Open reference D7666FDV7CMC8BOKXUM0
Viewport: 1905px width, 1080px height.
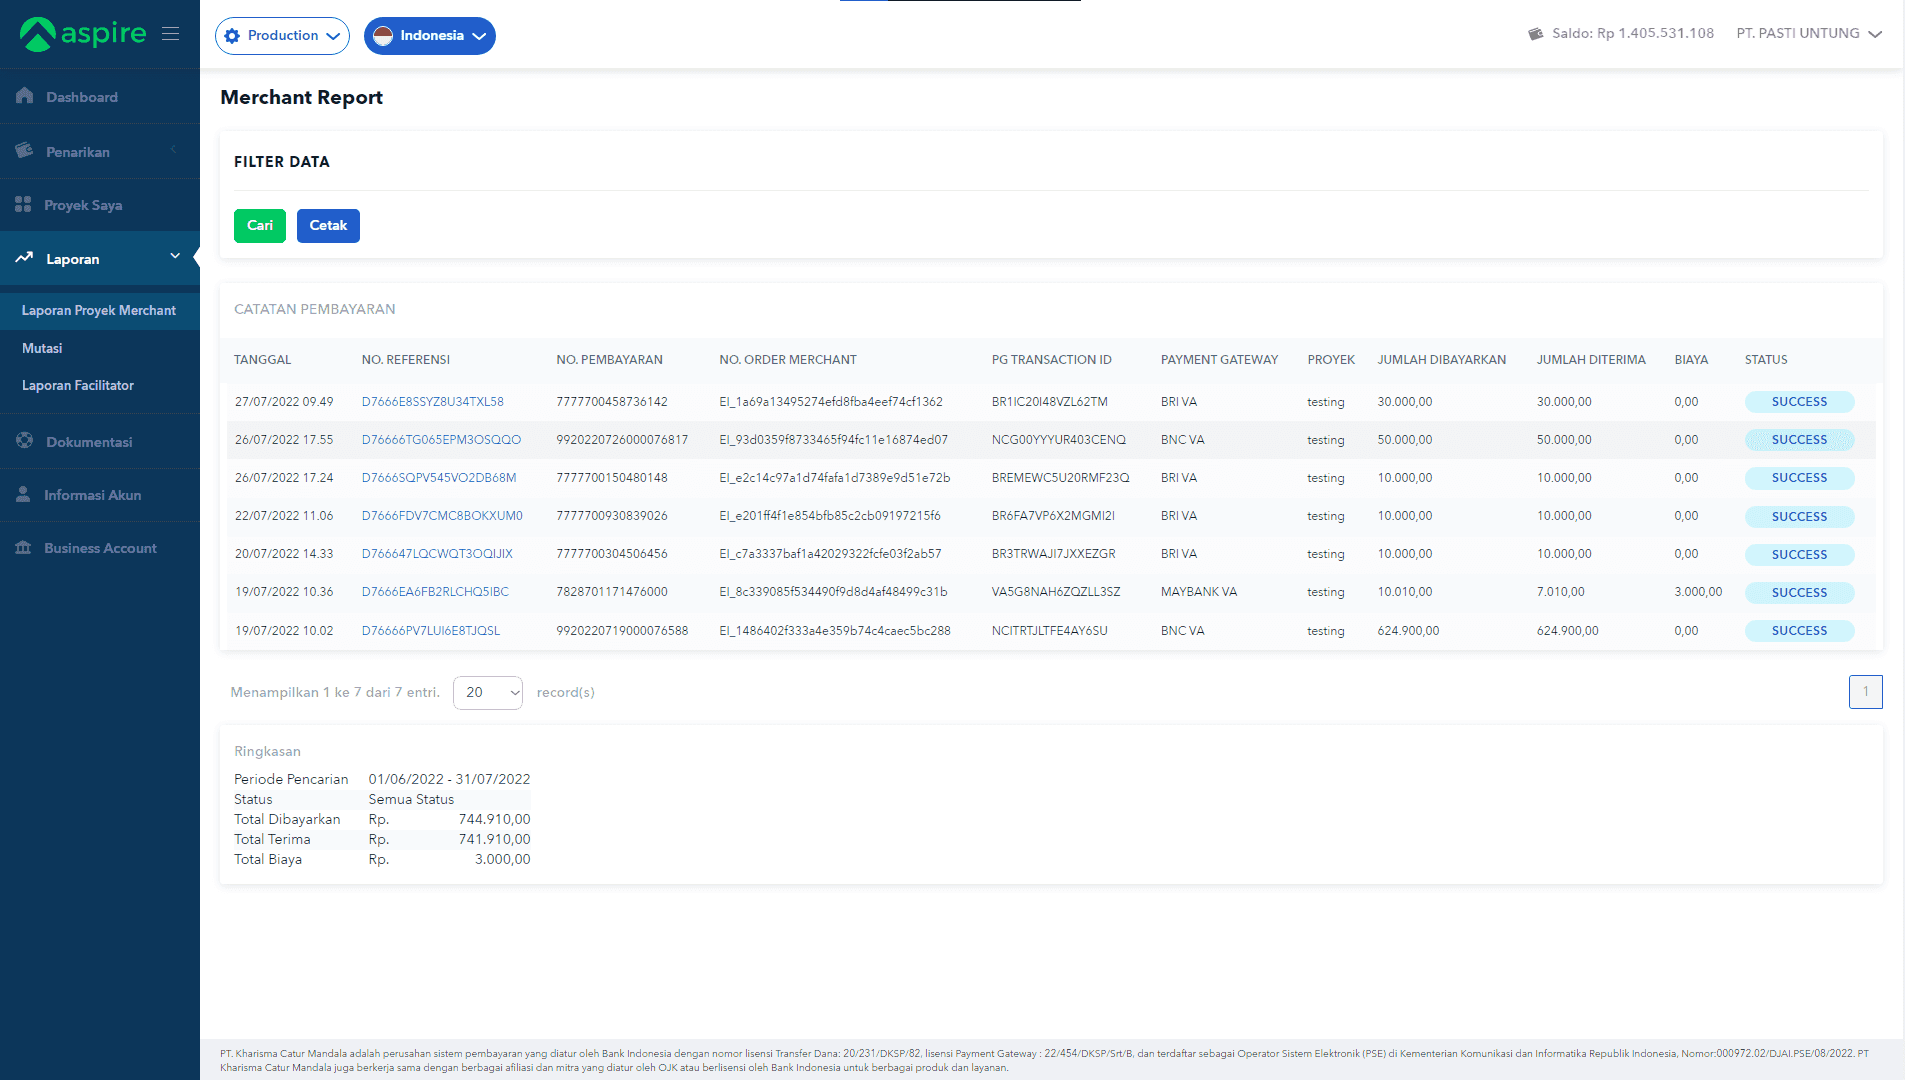point(442,516)
